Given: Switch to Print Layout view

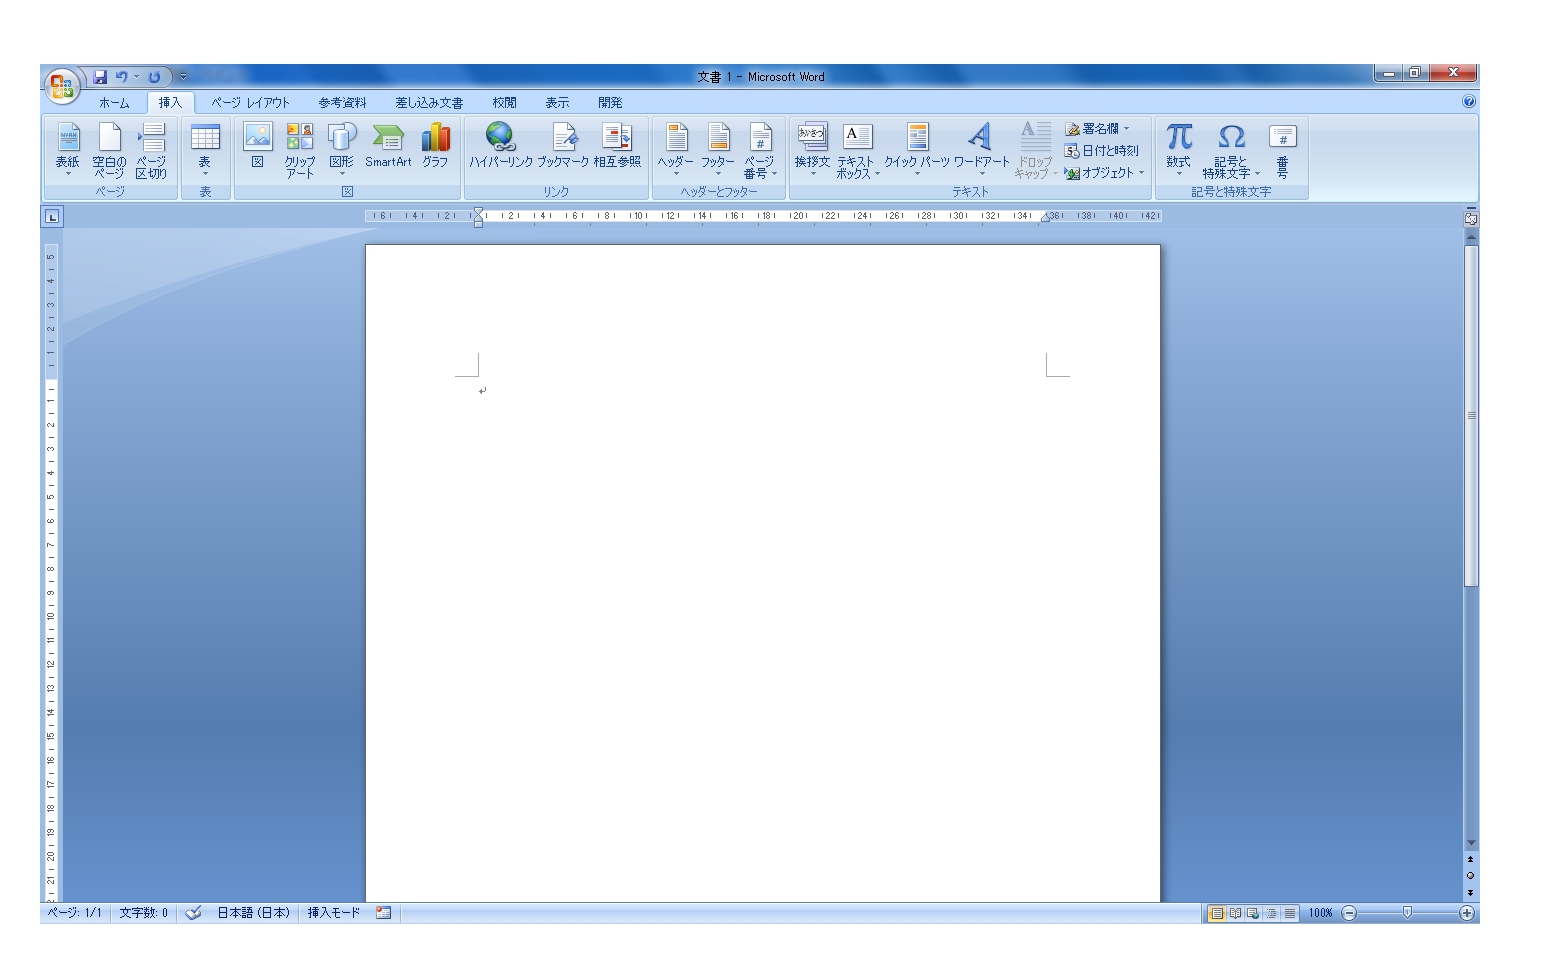Looking at the screenshot, I should click(x=1217, y=913).
